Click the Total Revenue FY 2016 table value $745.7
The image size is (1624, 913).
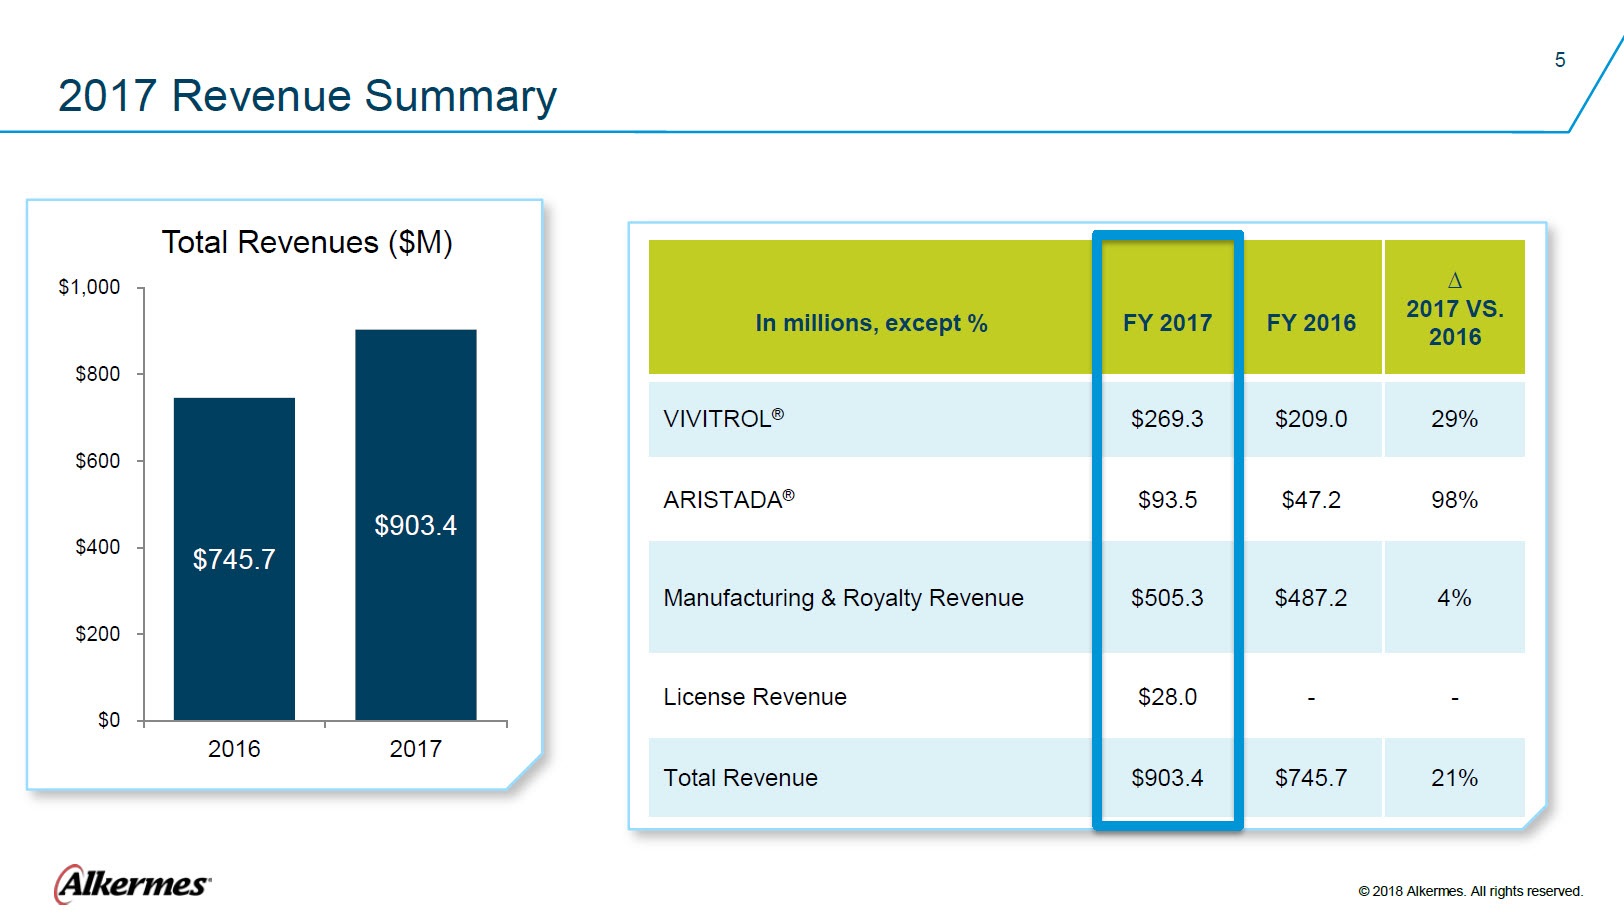[1311, 778]
